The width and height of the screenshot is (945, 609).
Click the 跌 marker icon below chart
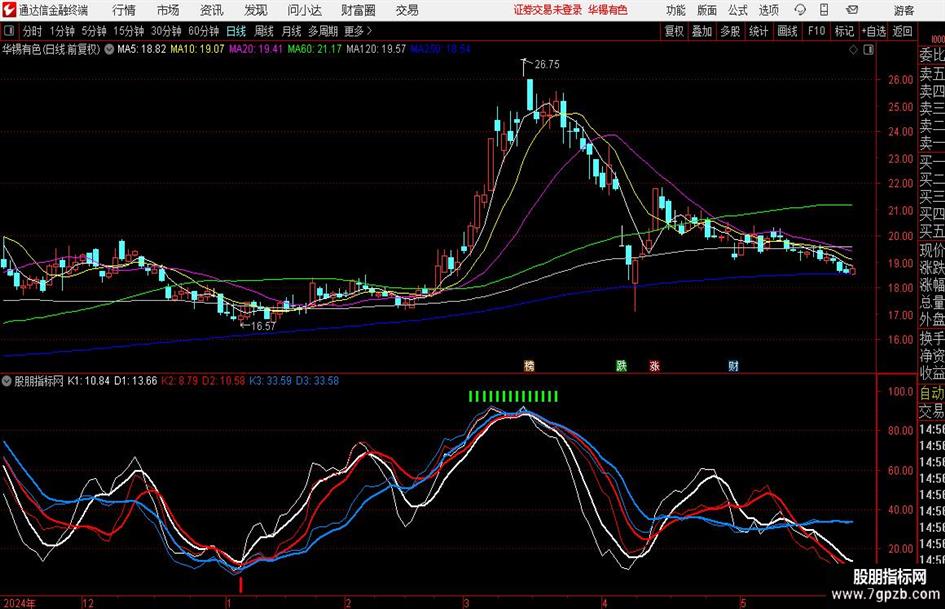pos(621,365)
